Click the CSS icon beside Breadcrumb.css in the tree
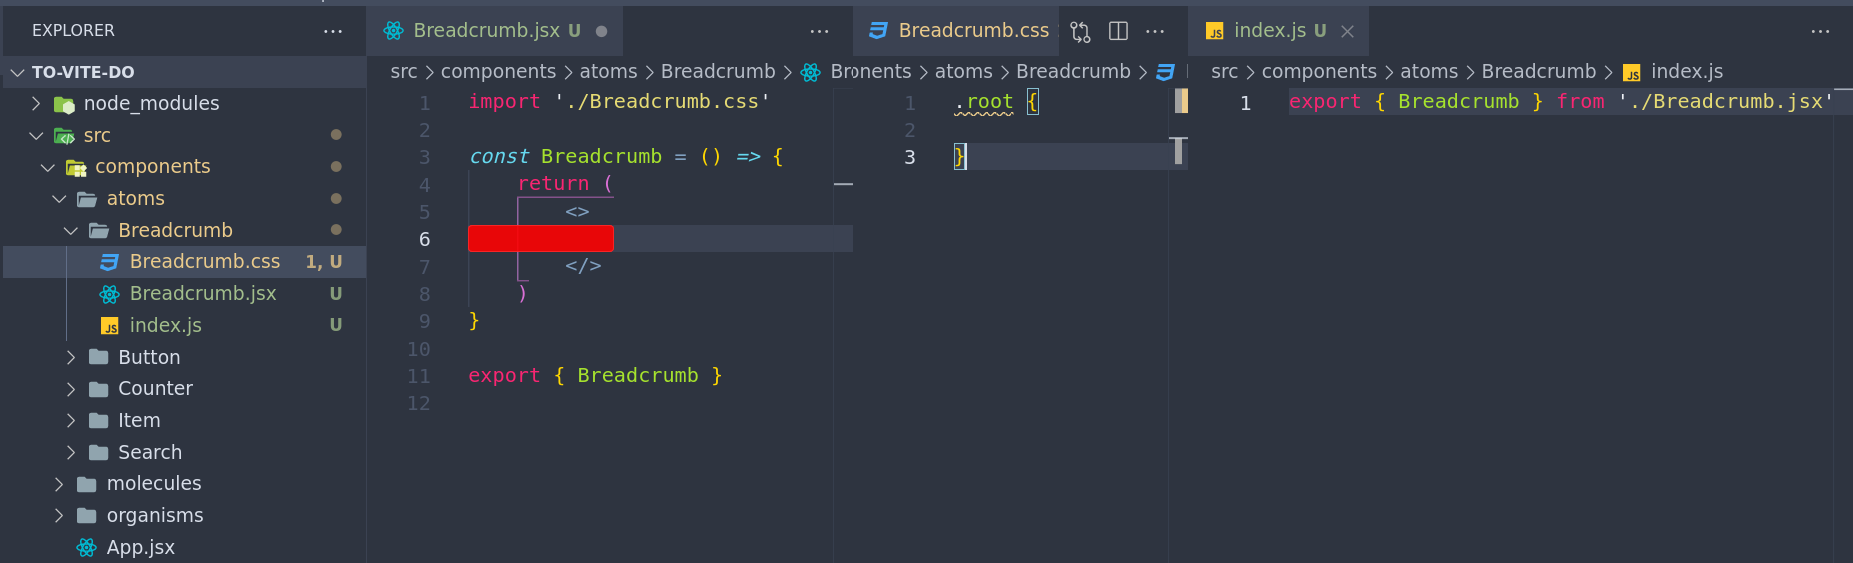The height and width of the screenshot is (563, 1853). [110, 262]
